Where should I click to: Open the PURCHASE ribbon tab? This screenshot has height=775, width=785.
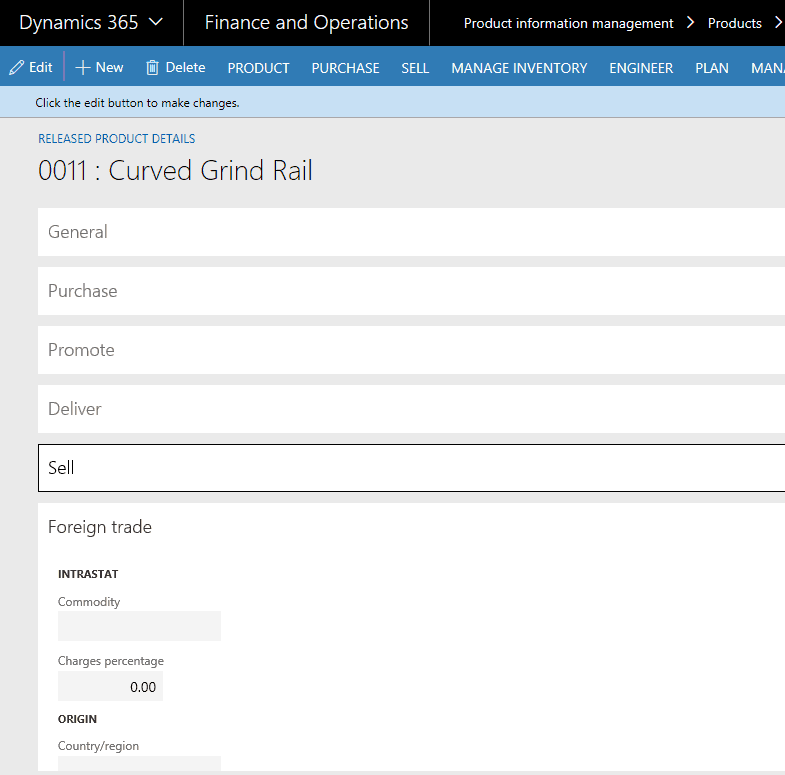[x=345, y=68]
